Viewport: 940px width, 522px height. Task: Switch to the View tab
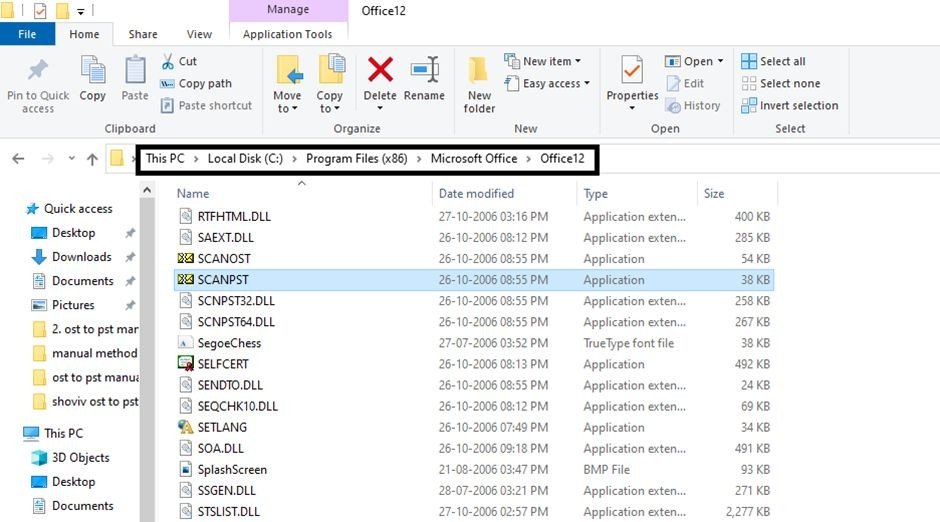[199, 34]
